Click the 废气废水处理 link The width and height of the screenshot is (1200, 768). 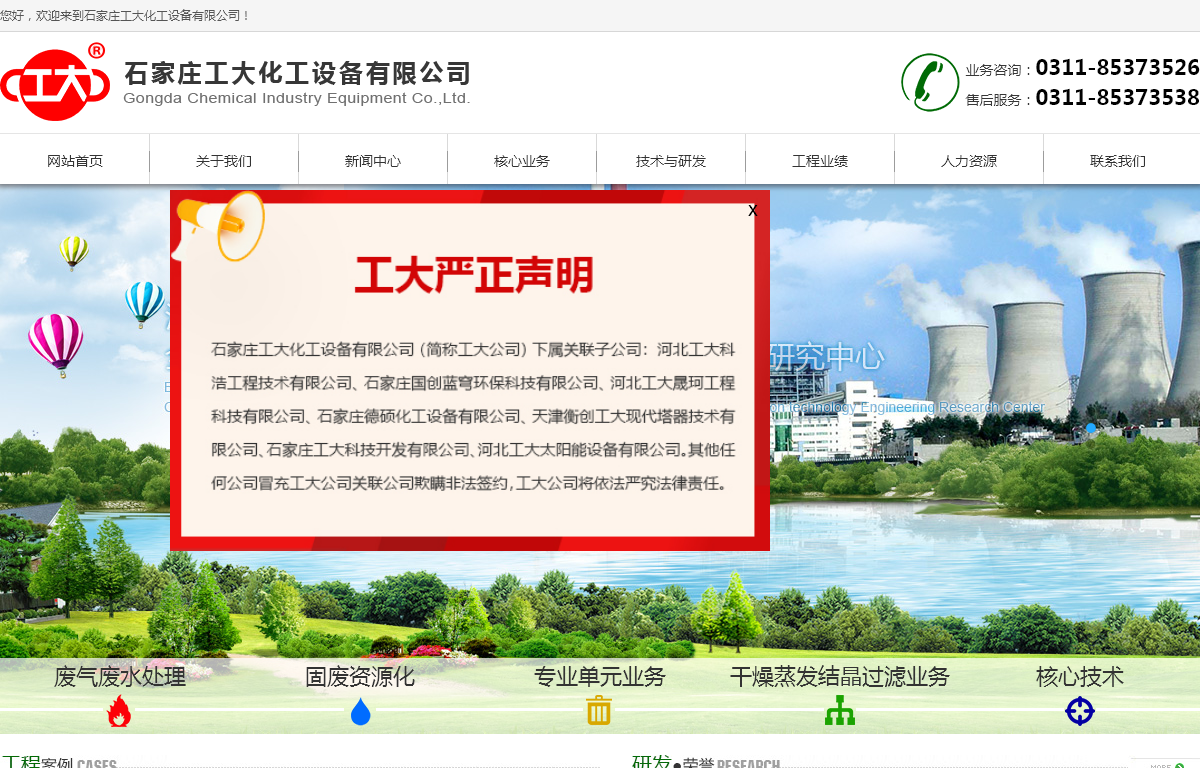pos(120,677)
